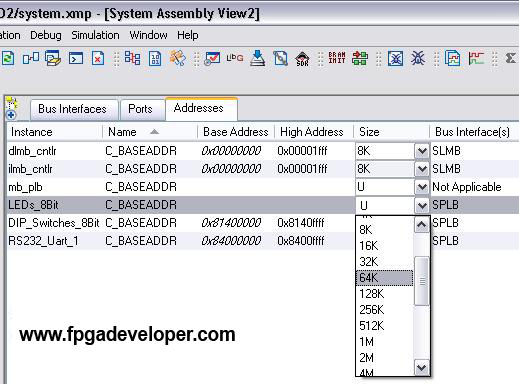Choose 512K from the size list

(384, 326)
